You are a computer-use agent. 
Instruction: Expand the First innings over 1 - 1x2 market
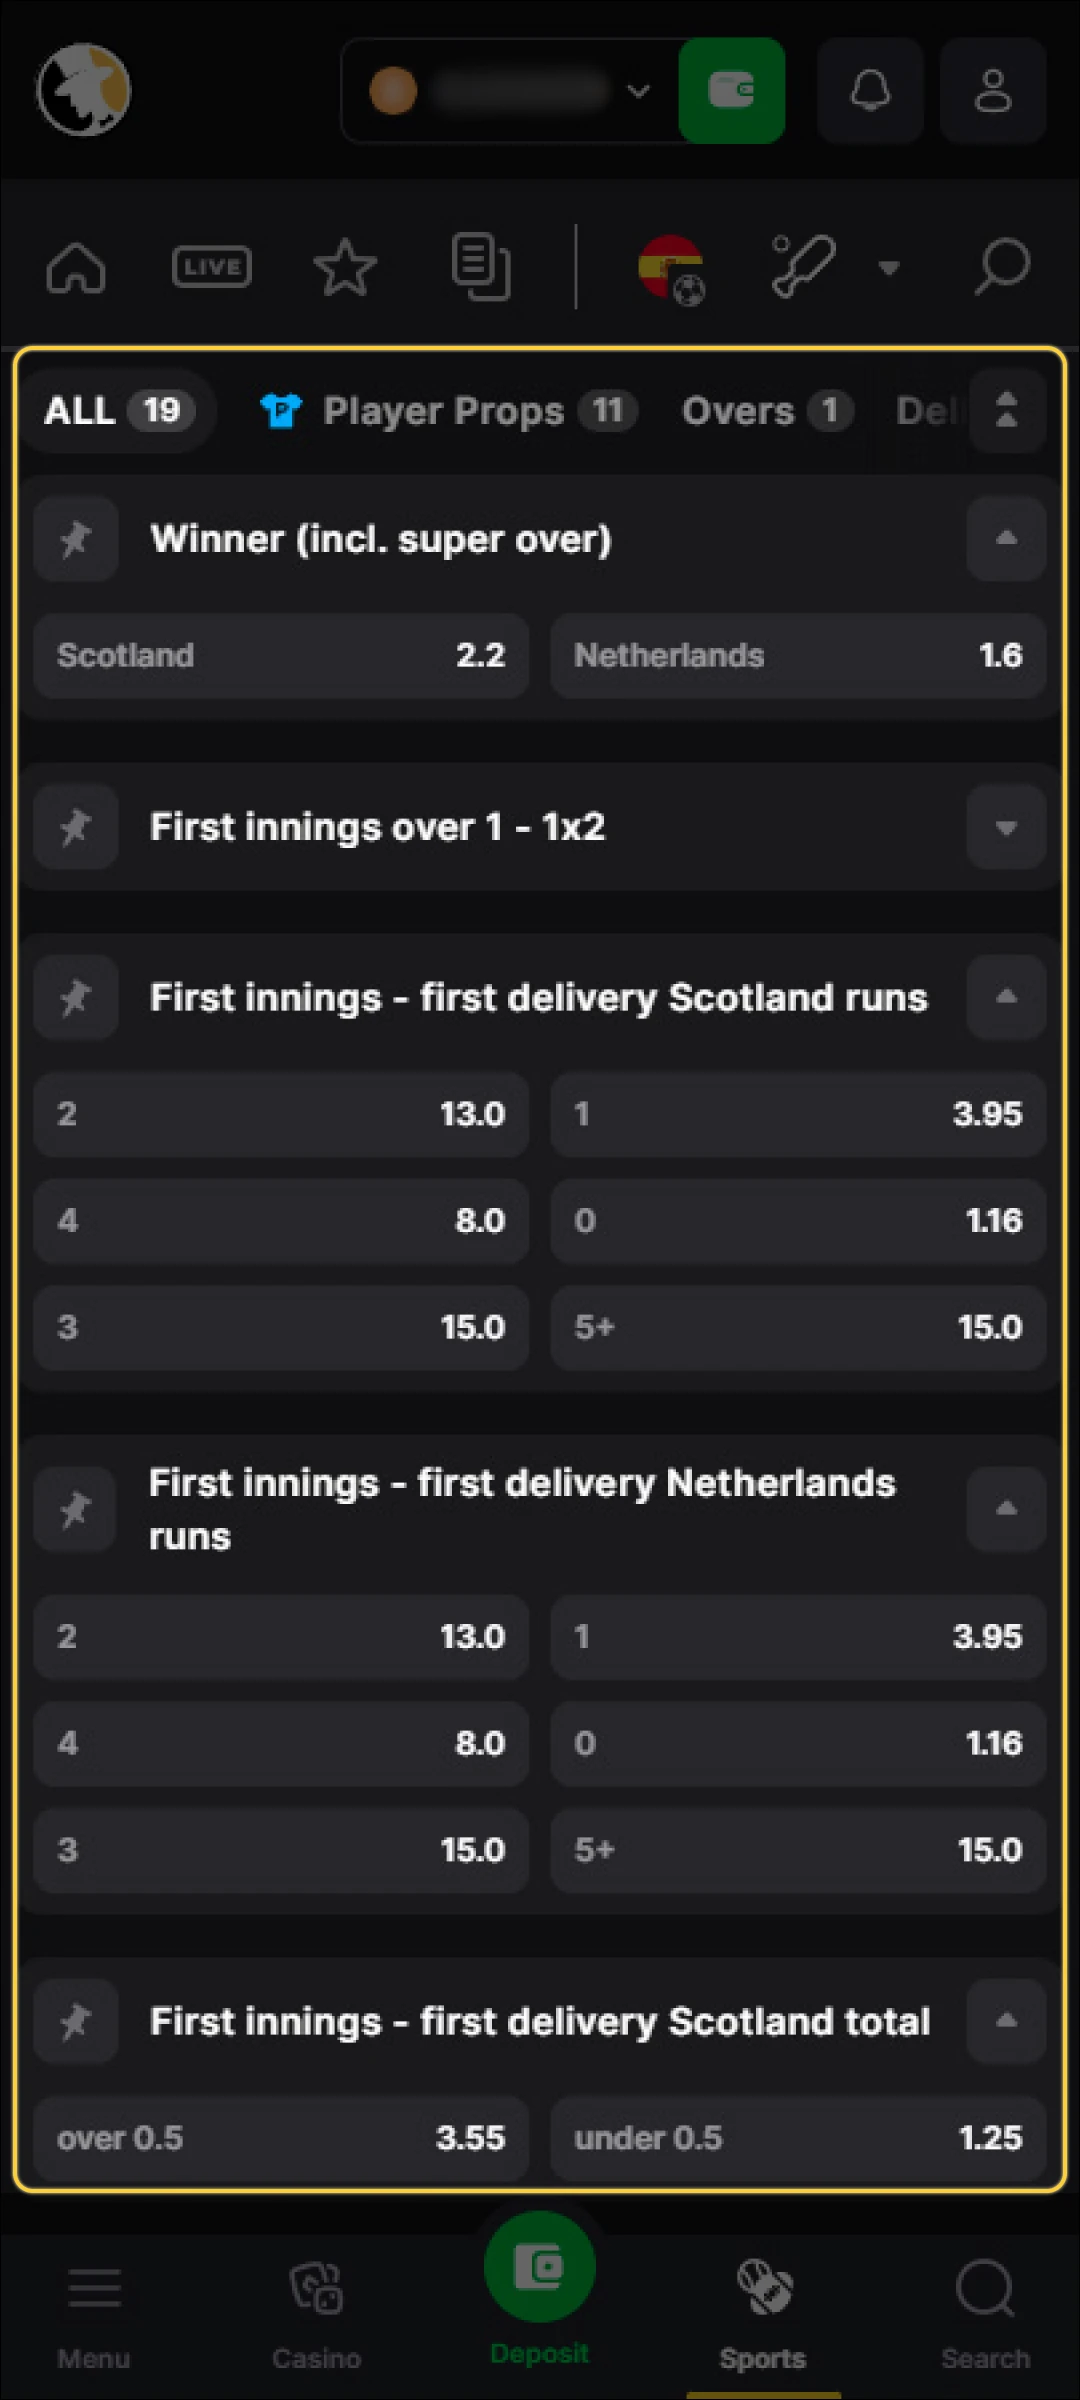click(1005, 827)
